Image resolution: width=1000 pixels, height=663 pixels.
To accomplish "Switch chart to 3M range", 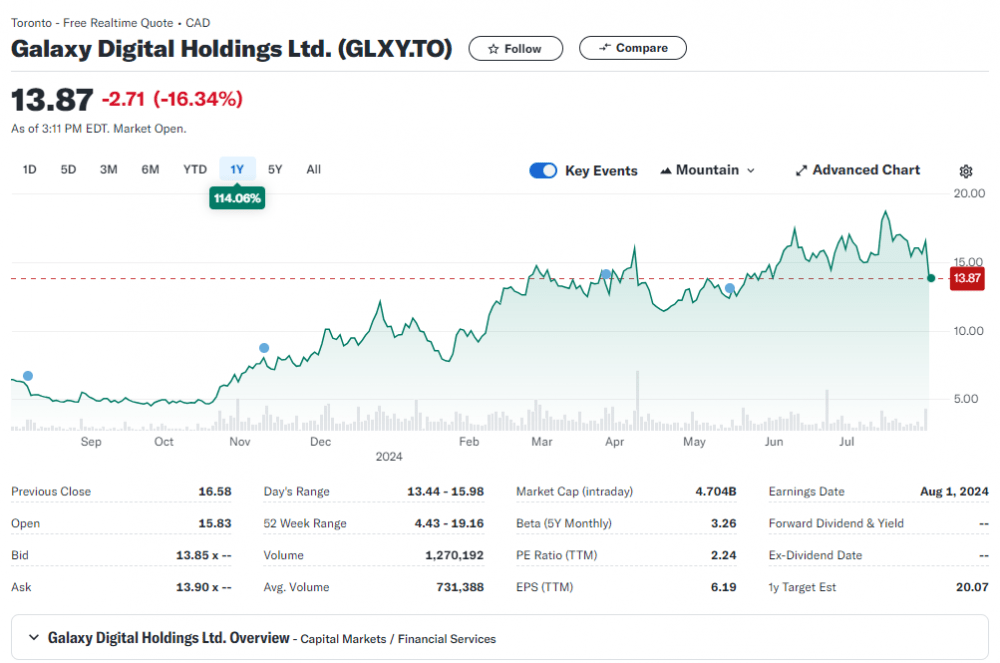I will coord(108,170).
